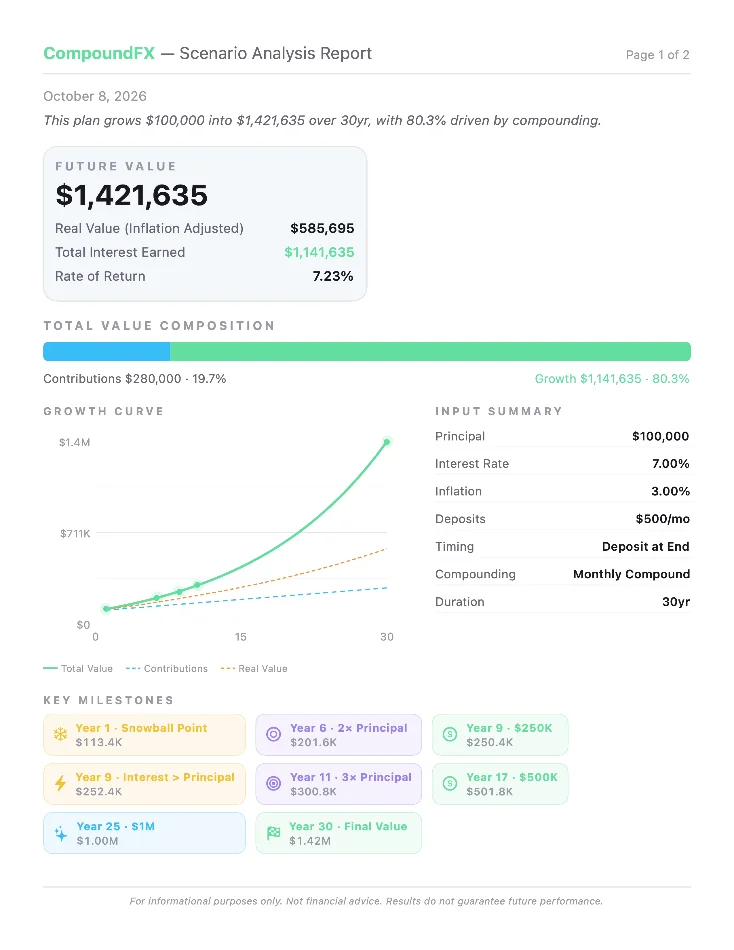734x950 pixels.
Task: Click the Total Interest Earned $1,141,635 value
Action: click(x=319, y=253)
